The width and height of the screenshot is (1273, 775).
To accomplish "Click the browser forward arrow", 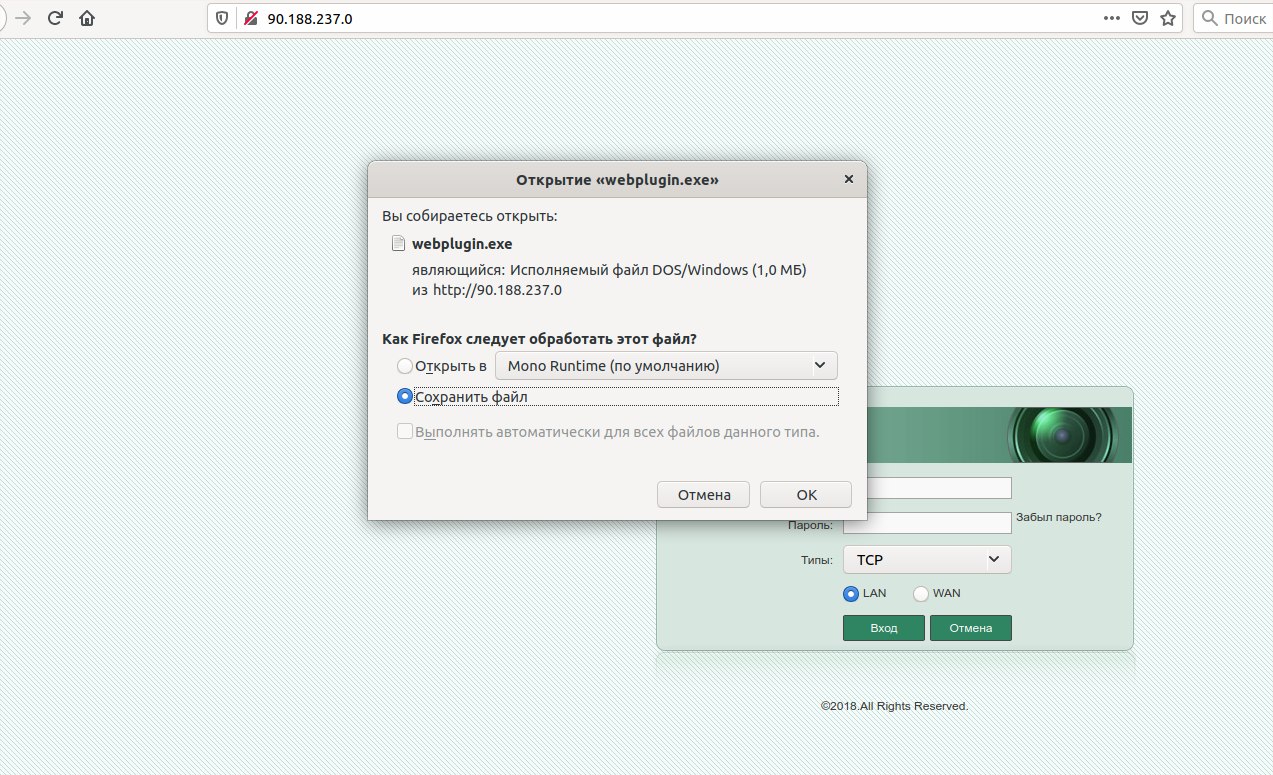I will coord(23,18).
